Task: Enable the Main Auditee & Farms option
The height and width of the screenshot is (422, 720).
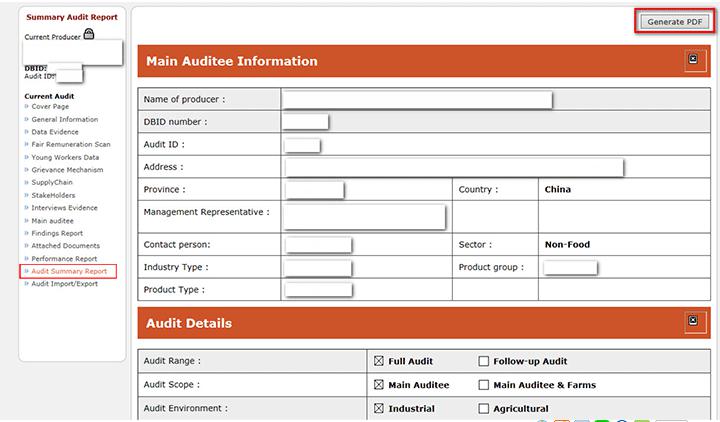Action: tap(484, 384)
